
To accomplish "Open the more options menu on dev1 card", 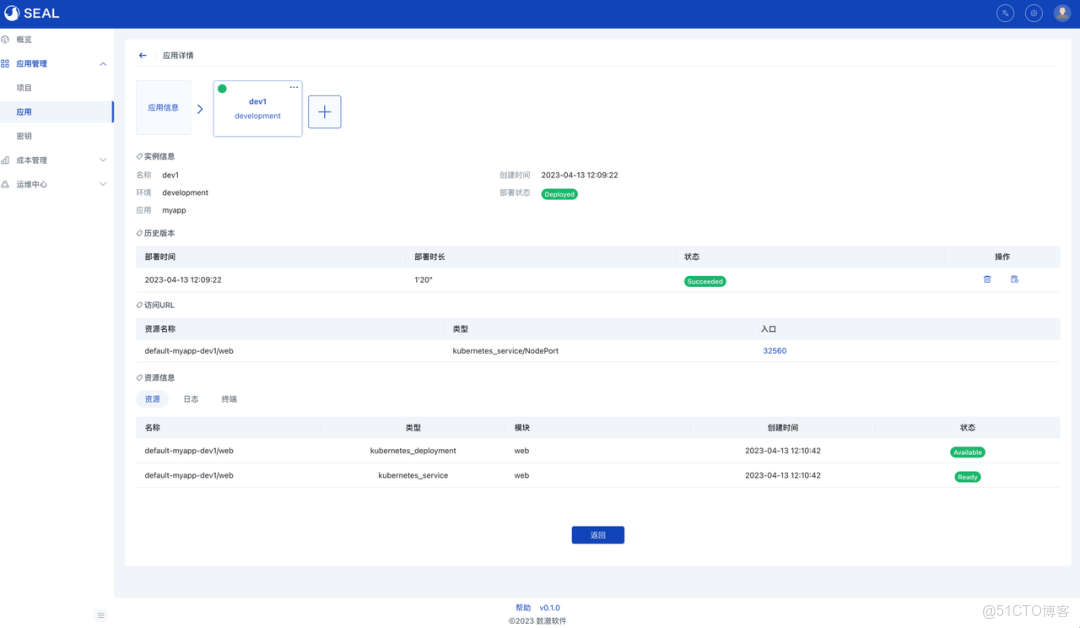I will pyautogui.click(x=293, y=87).
